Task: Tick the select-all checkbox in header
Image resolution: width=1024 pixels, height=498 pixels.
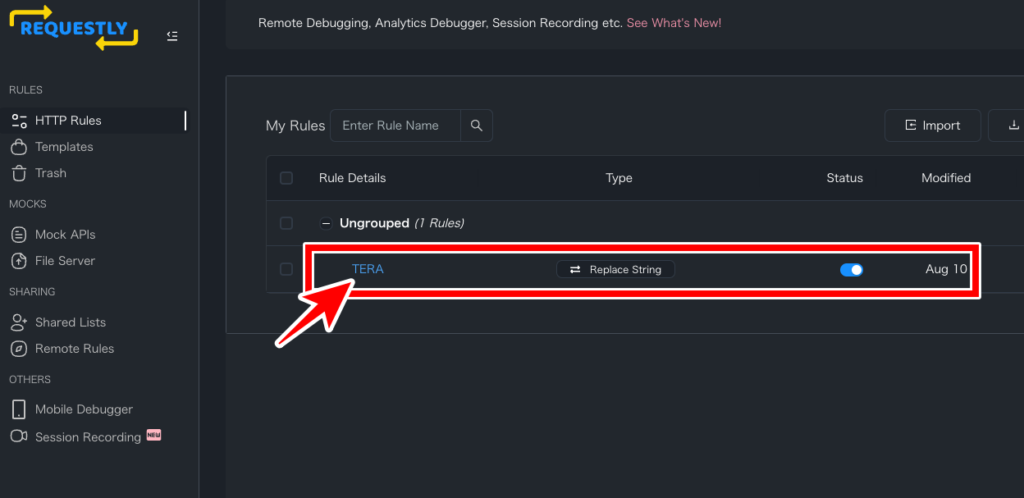Action: [x=286, y=178]
